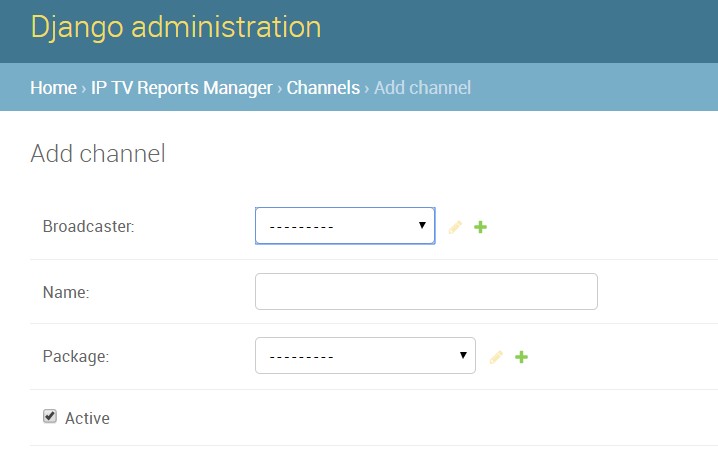Image resolution: width=718 pixels, height=471 pixels.
Task: Open the Broadcaster dropdown
Action: click(x=345, y=226)
